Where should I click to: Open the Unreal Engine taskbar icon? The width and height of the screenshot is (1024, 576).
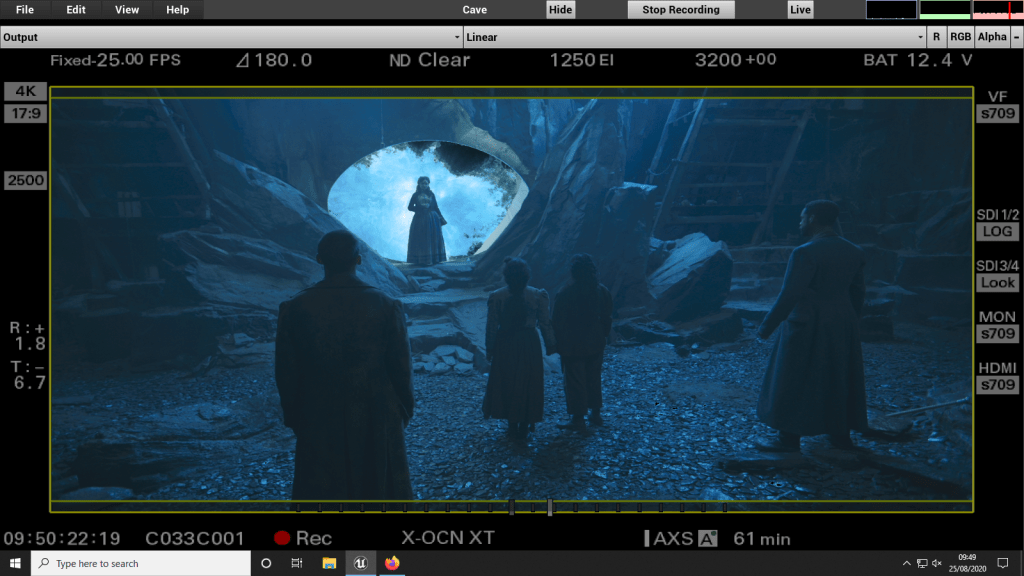point(360,563)
